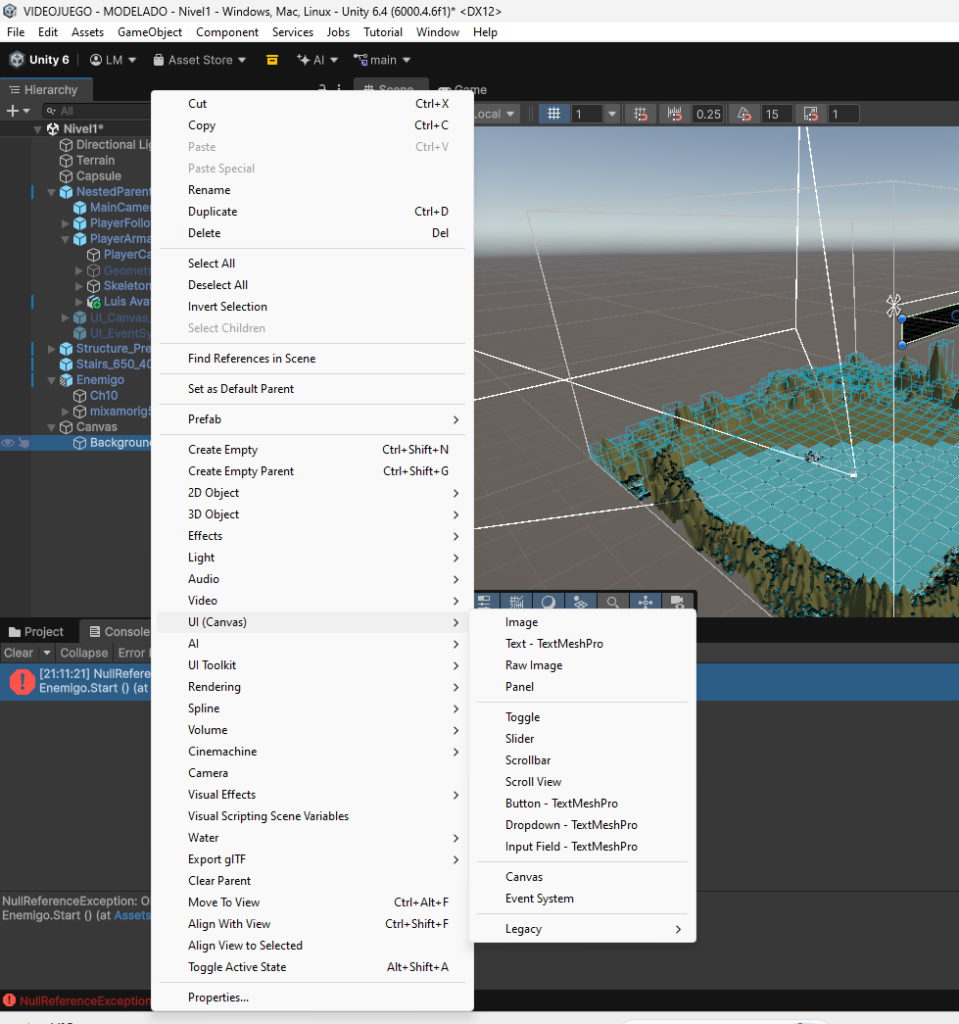Select the Ch10 object icon
Screen dimensions: 959x1024
point(80,396)
